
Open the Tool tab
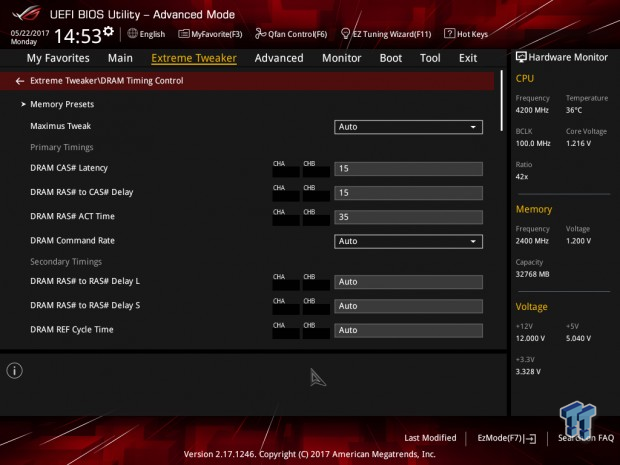click(430, 58)
